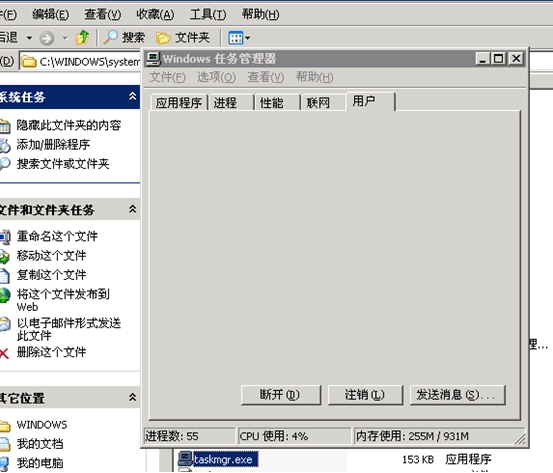The width and height of the screenshot is (553, 473).
Task: Click the envelope icon for emailing this file
Action: [x=5, y=324]
